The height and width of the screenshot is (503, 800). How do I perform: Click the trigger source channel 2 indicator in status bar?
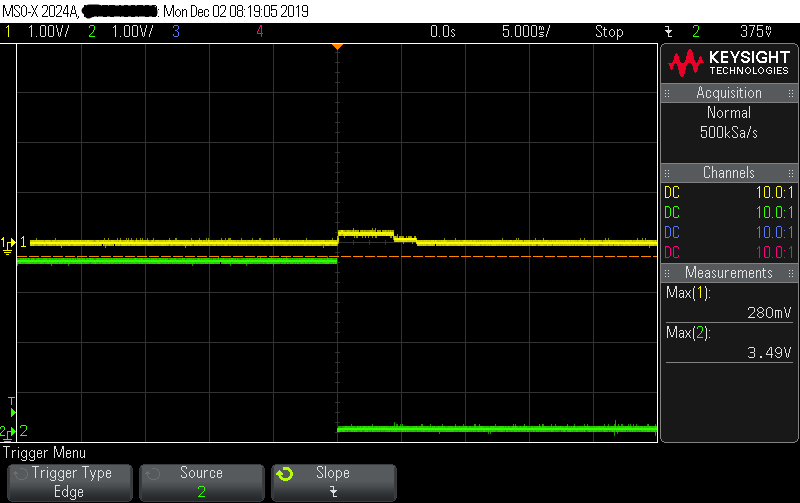[696, 32]
